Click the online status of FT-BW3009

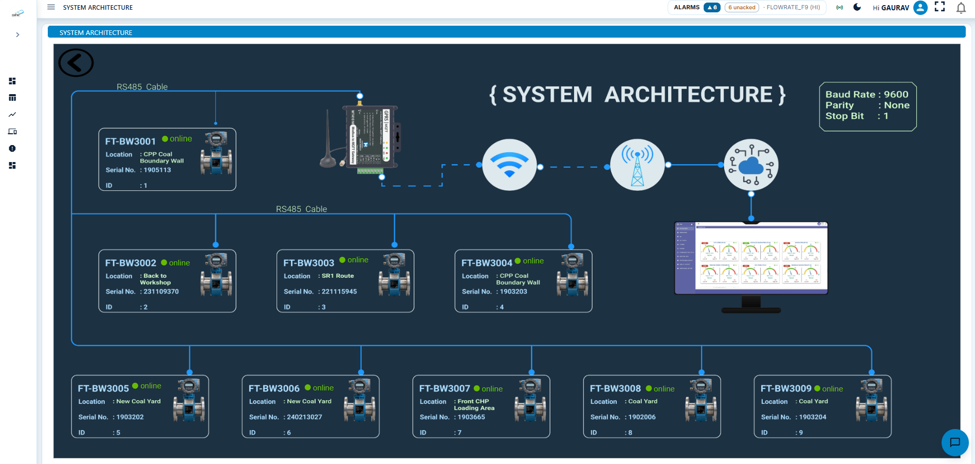(x=829, y=388)
